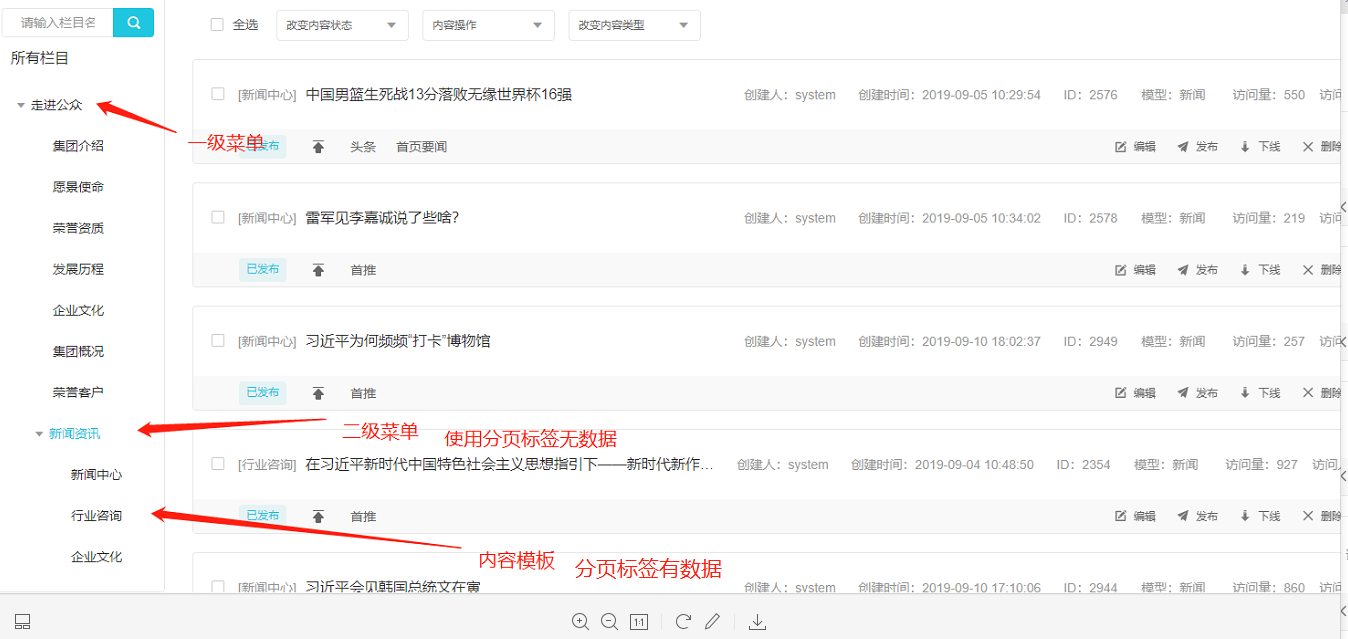Click the screen icon at bottom-left corner
This screenshot has height=639, width=1348.
(23, 622)
